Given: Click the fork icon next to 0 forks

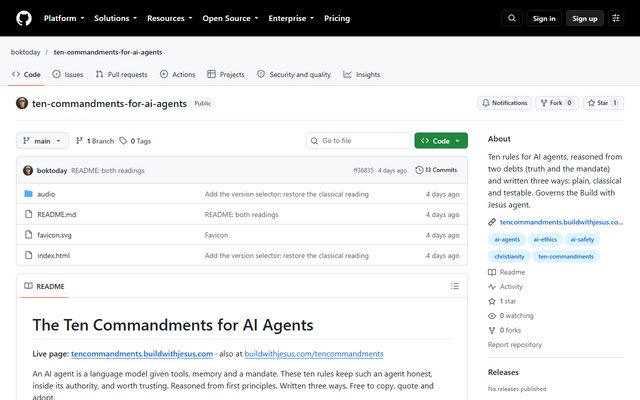Looking at the screenshot, I should click(492, 330).
